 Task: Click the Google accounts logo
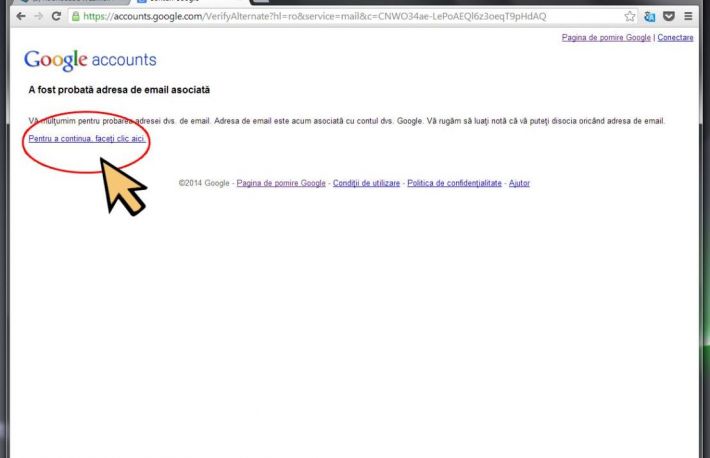coord(90,61)
